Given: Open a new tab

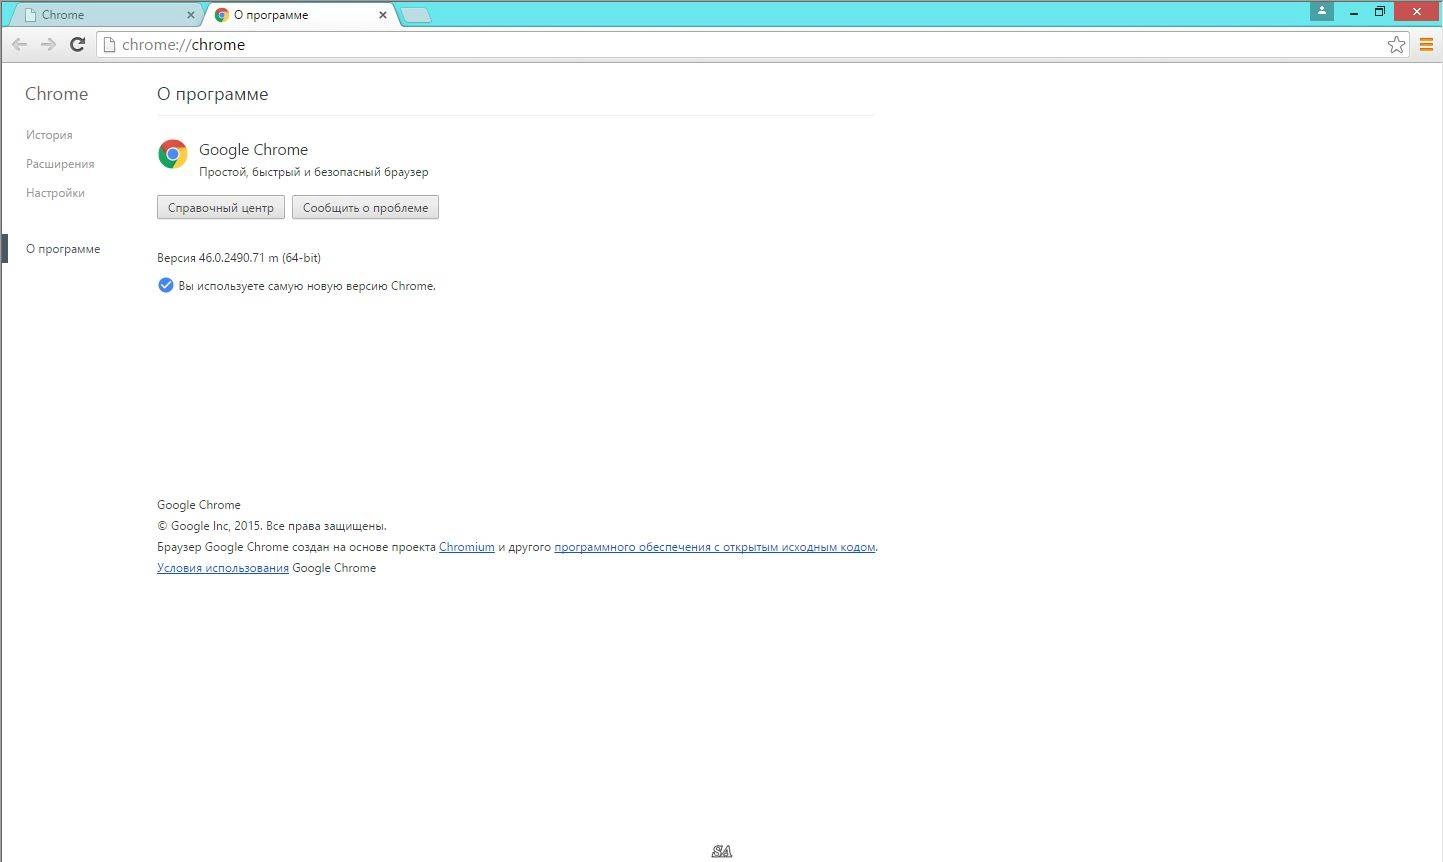Looking at the screenshot, I should pos(416,15).
